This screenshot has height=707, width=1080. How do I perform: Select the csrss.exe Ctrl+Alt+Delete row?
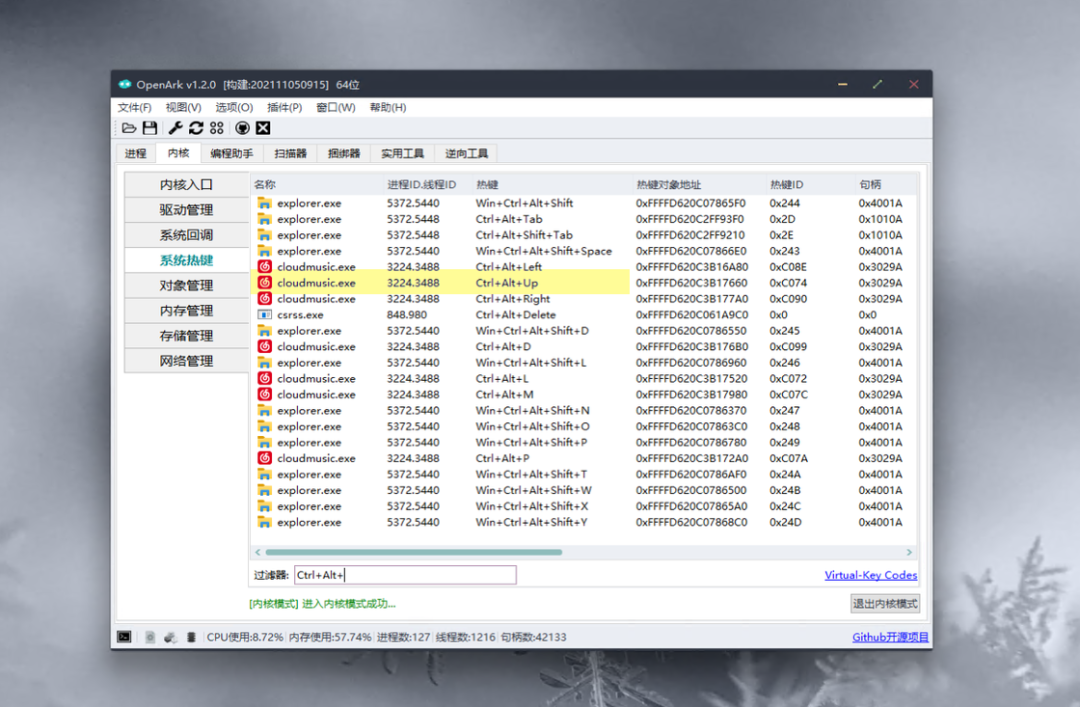click(440, 315)
